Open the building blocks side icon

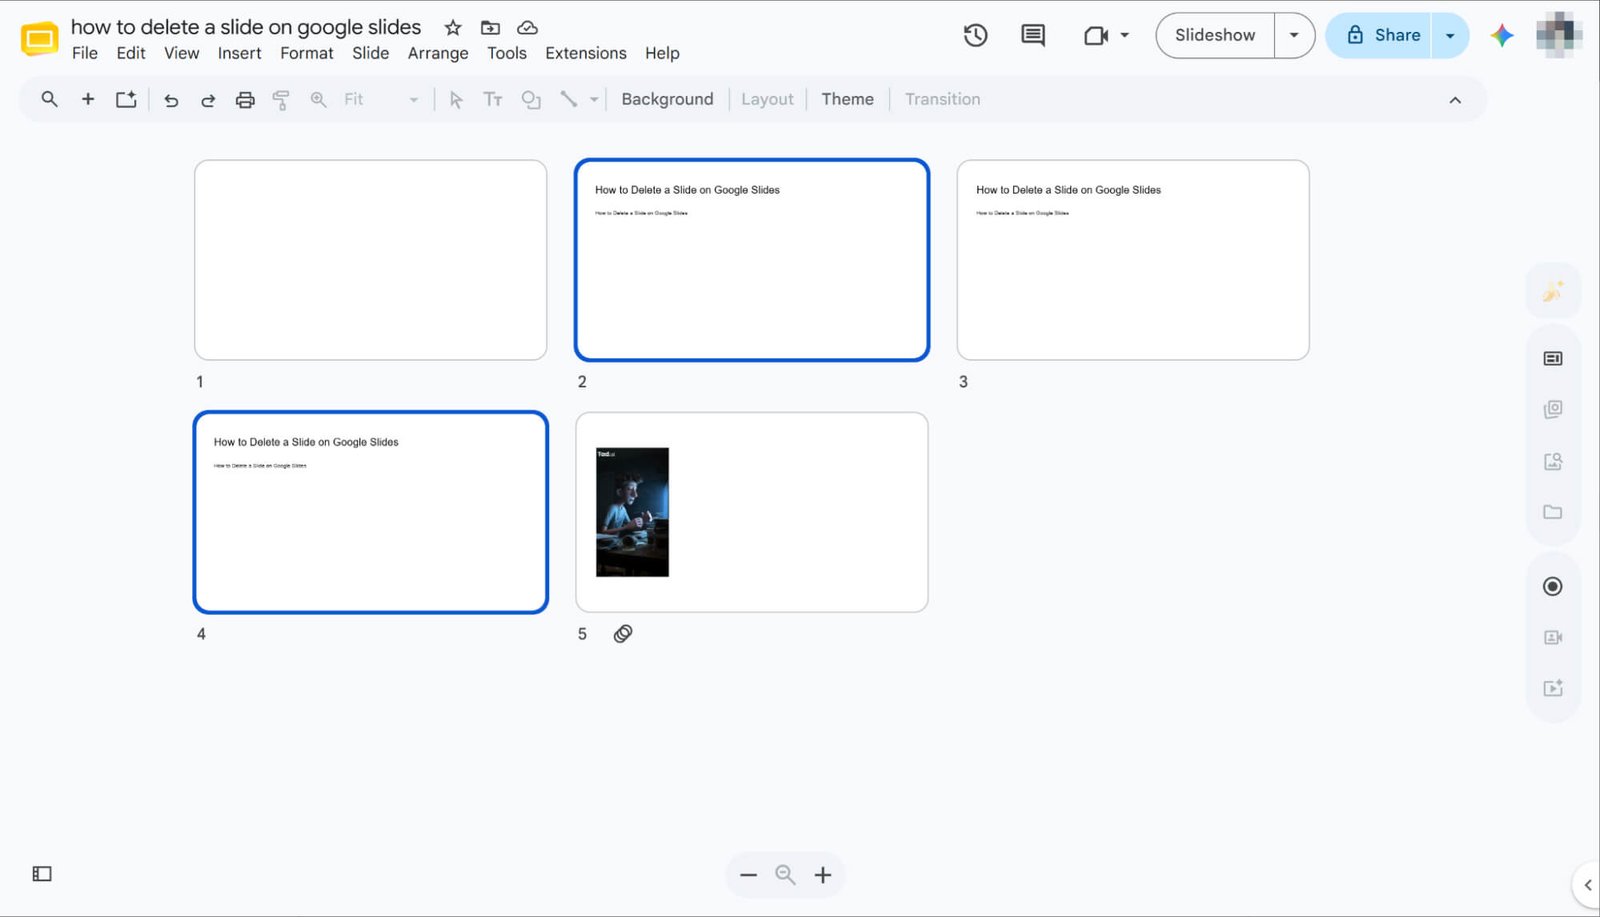tap(1553, 409)
